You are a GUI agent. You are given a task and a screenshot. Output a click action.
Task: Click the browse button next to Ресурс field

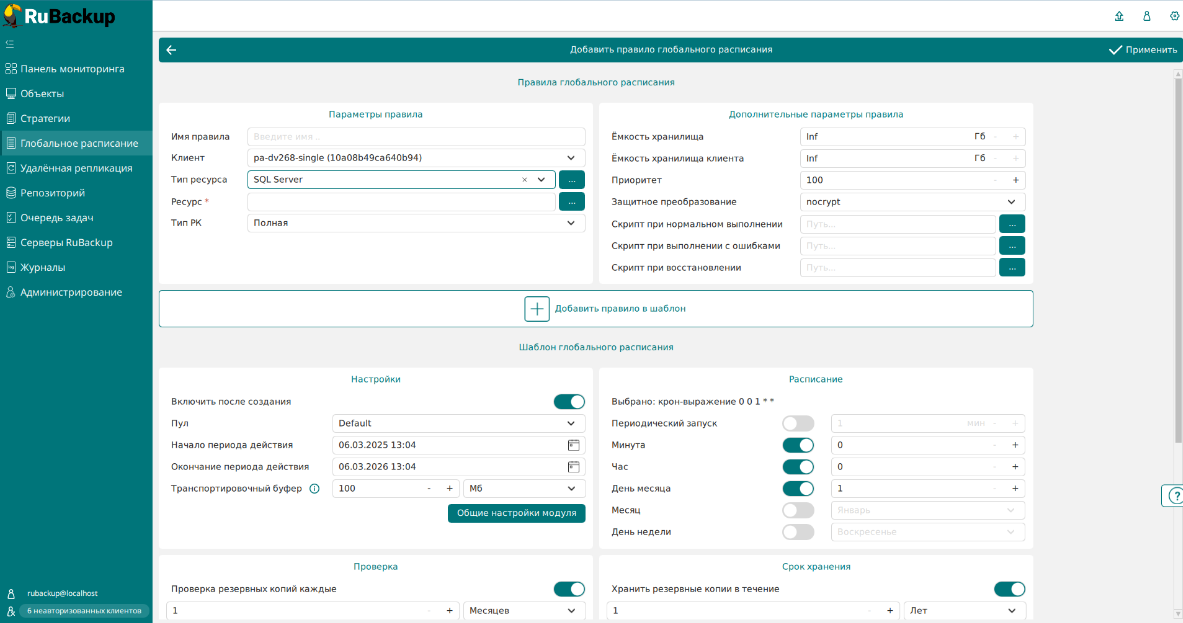[x=571, y=201]
